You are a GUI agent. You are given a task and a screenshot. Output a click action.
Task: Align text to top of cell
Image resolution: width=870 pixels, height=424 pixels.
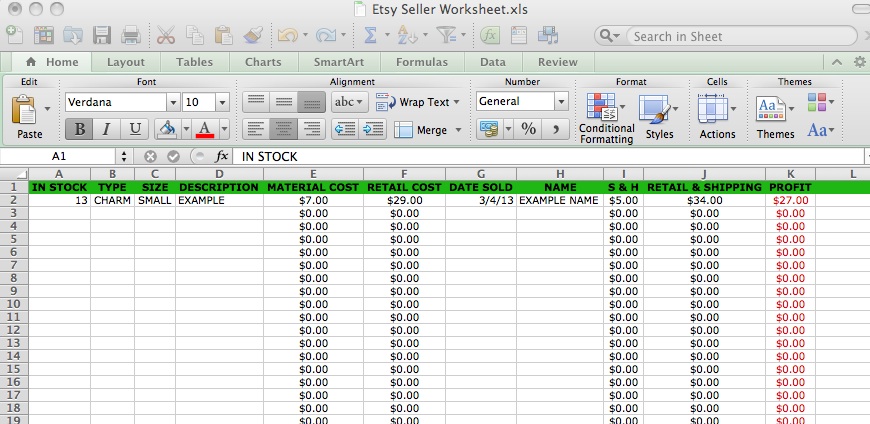(256, 102)
